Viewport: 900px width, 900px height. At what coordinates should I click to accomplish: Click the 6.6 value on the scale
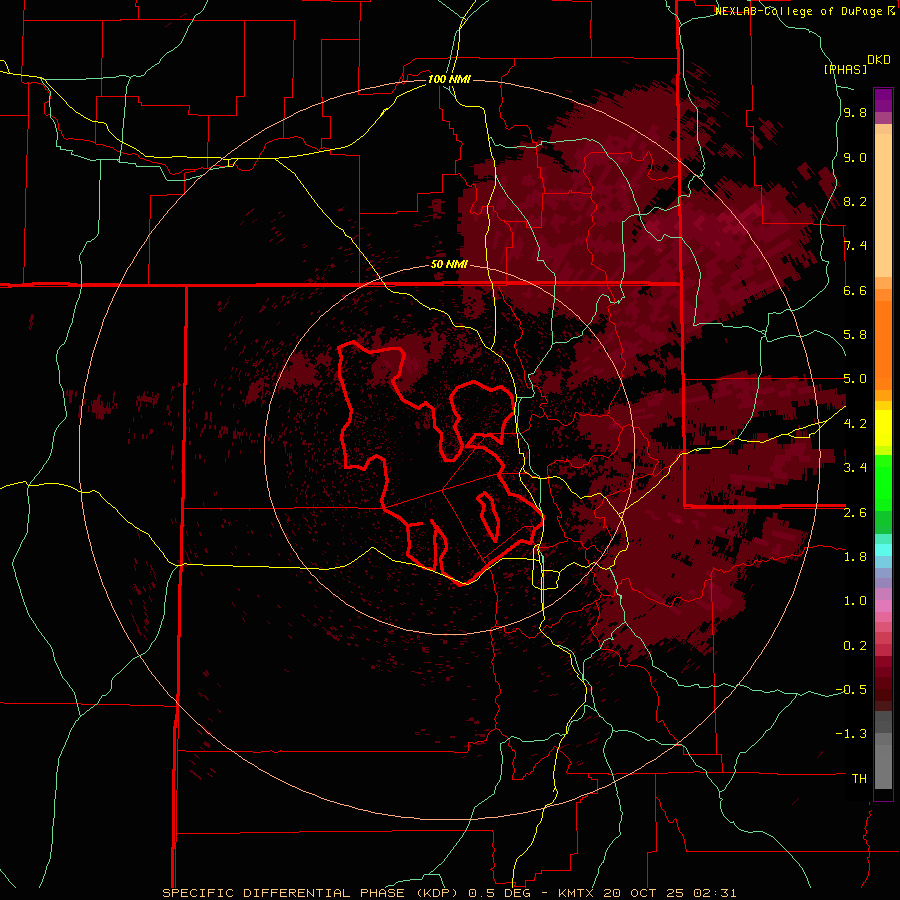(855, 290)
